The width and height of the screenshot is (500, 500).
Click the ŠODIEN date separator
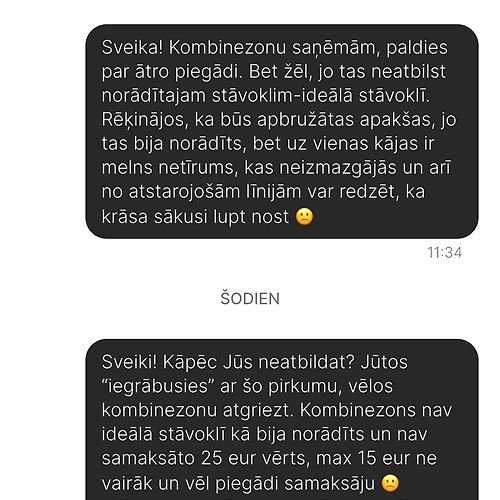click(250, 299)
